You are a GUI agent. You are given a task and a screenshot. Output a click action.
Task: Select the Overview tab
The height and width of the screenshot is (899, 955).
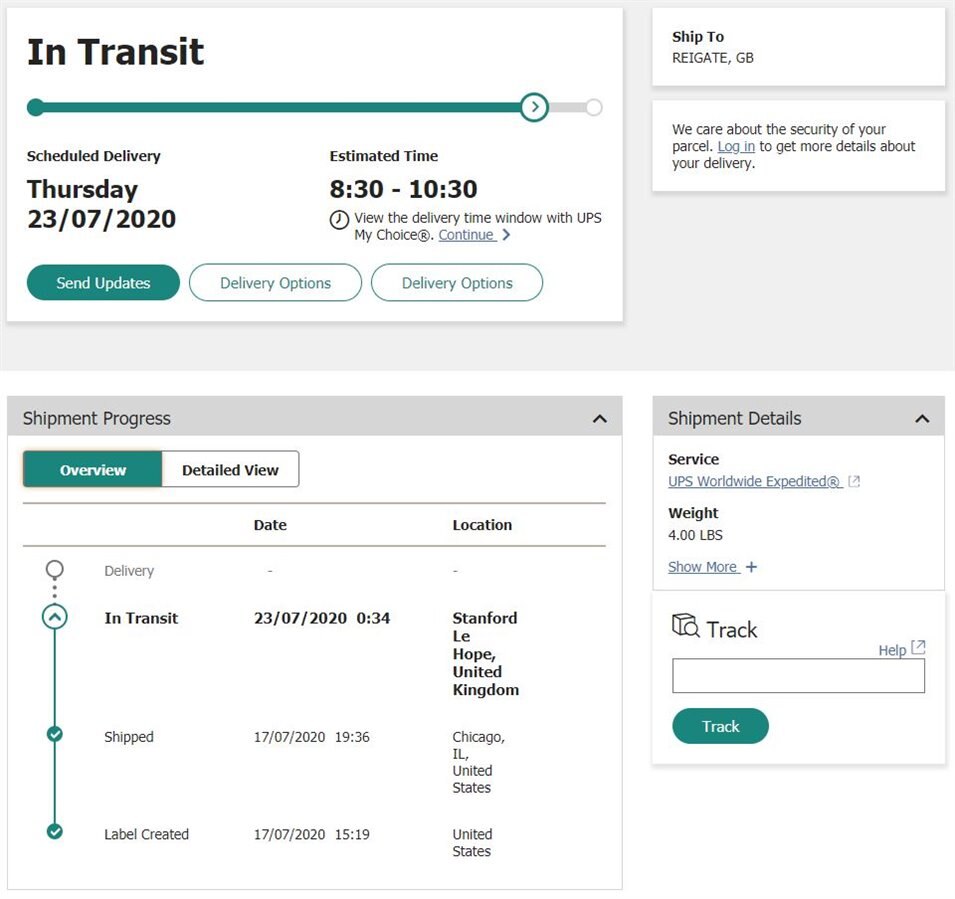(93, 470)
